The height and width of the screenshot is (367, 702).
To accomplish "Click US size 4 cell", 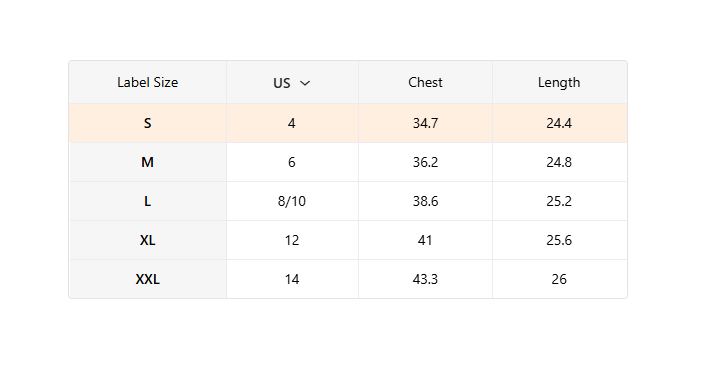I will 292,123.
